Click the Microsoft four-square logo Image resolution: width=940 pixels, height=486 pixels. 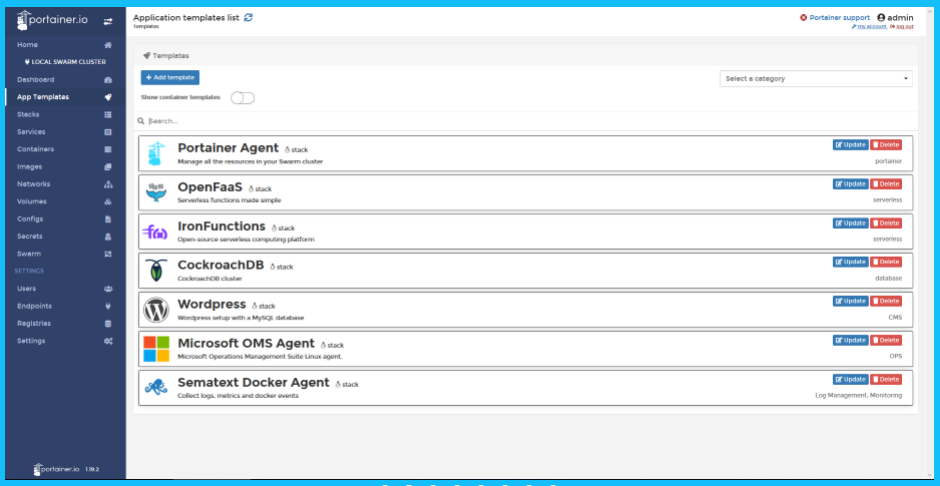tap(156, 349)
